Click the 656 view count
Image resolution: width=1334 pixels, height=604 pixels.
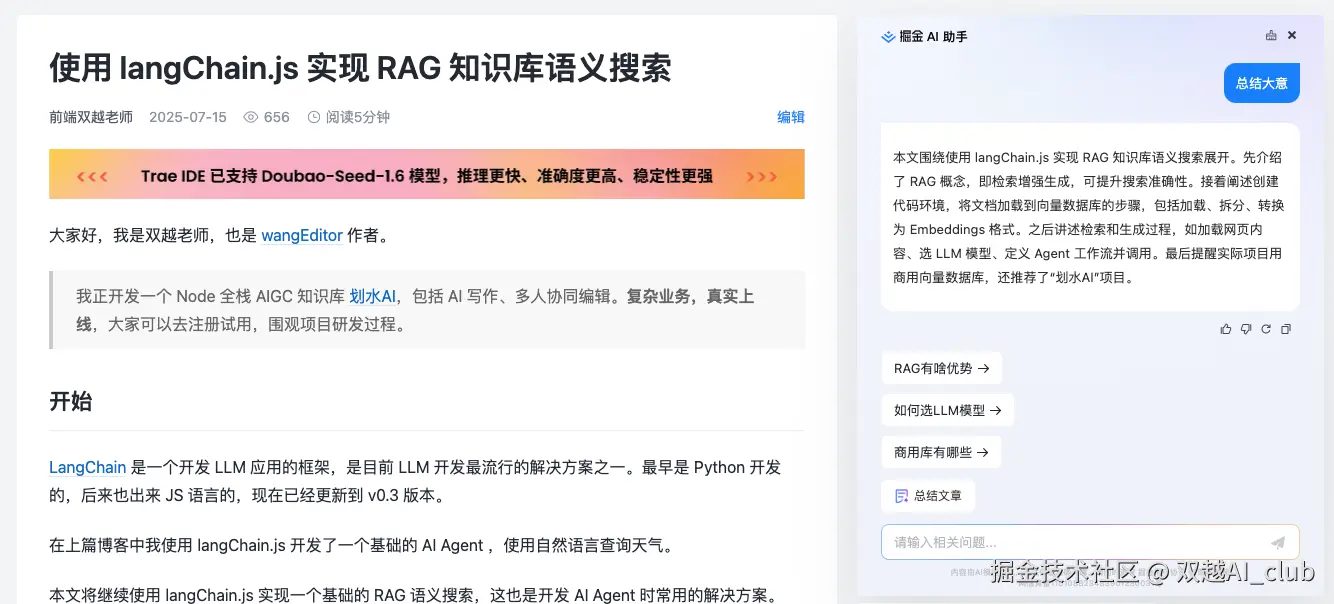click(277, 117)
